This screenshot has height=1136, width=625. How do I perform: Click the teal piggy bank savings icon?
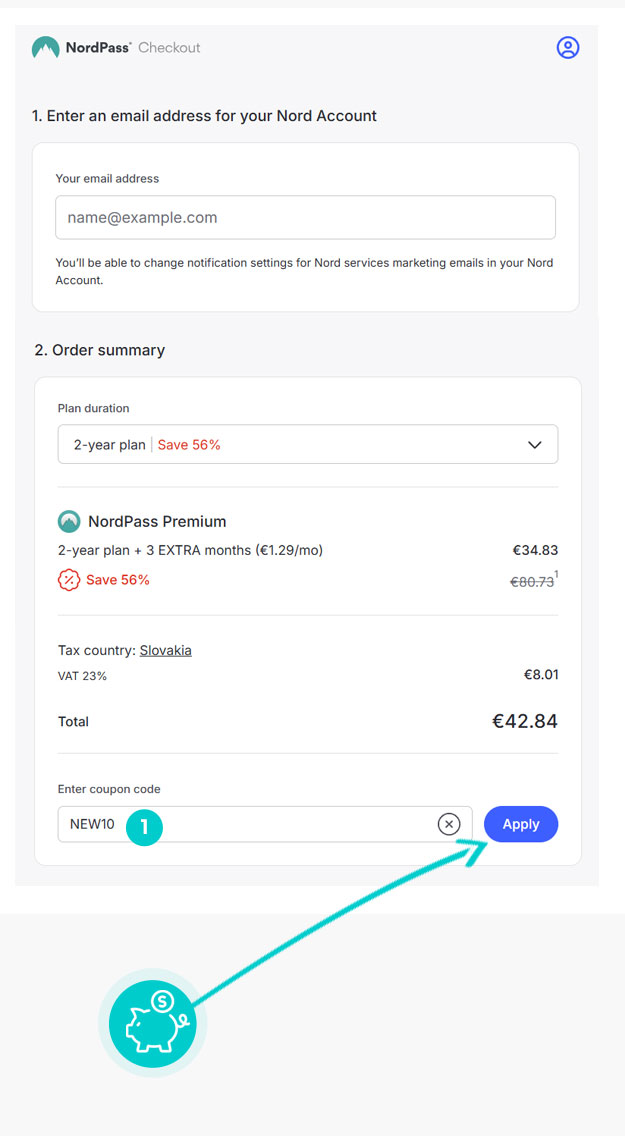(153, 1022)
